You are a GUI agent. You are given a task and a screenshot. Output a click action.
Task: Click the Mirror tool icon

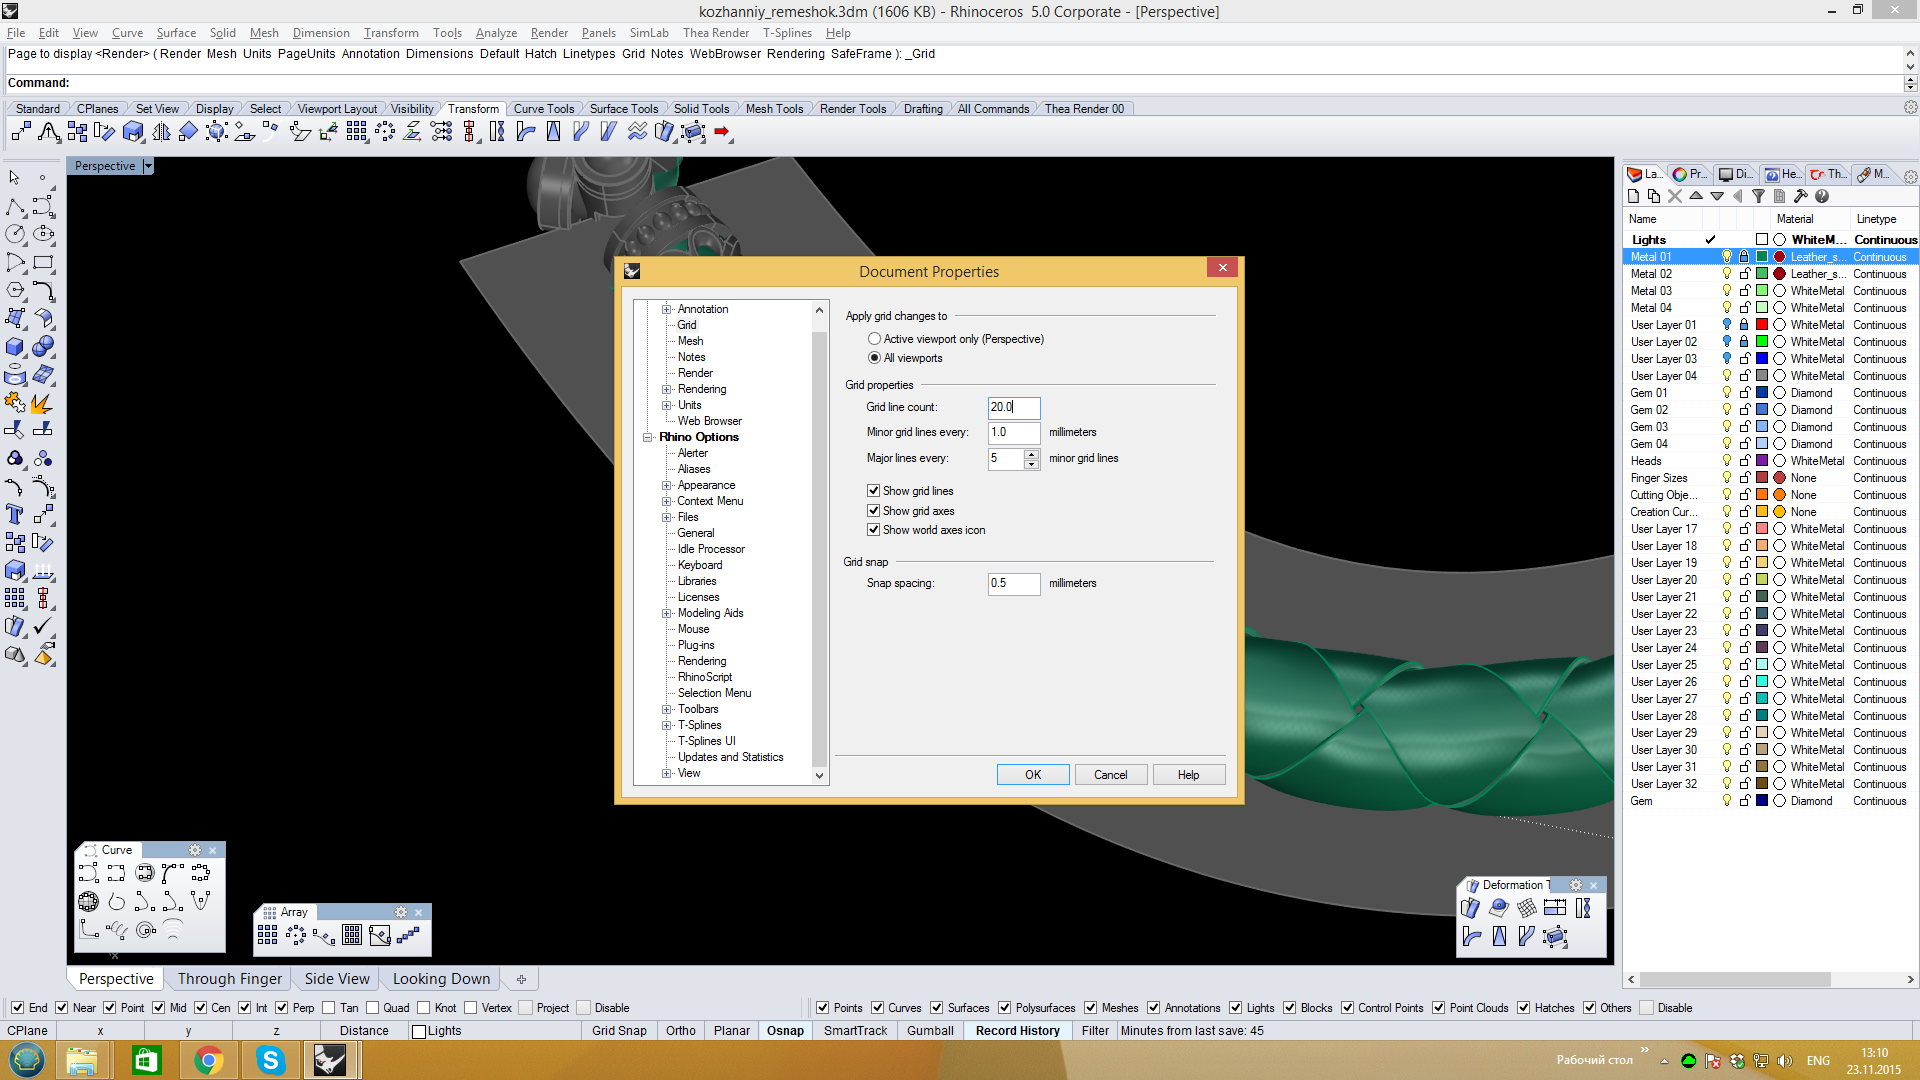pos(161,131)
